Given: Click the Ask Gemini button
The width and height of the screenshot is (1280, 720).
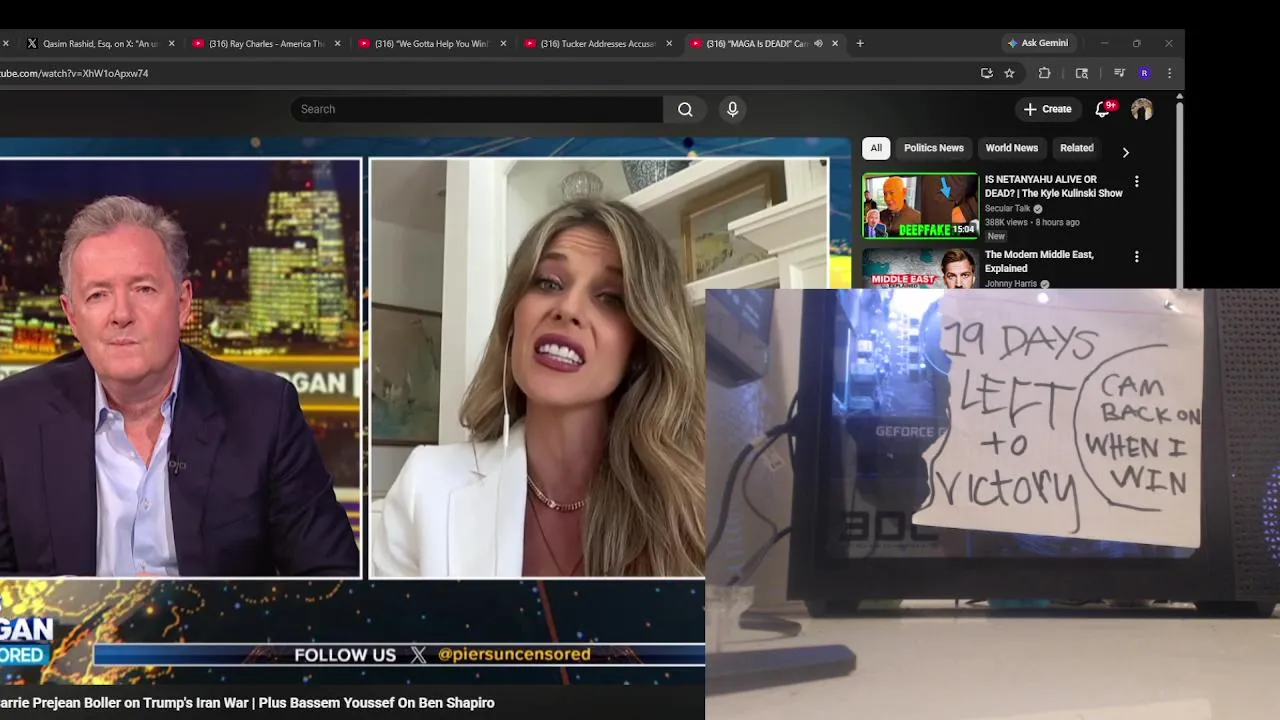Looking at the screenshot, I should [1038, 43].
